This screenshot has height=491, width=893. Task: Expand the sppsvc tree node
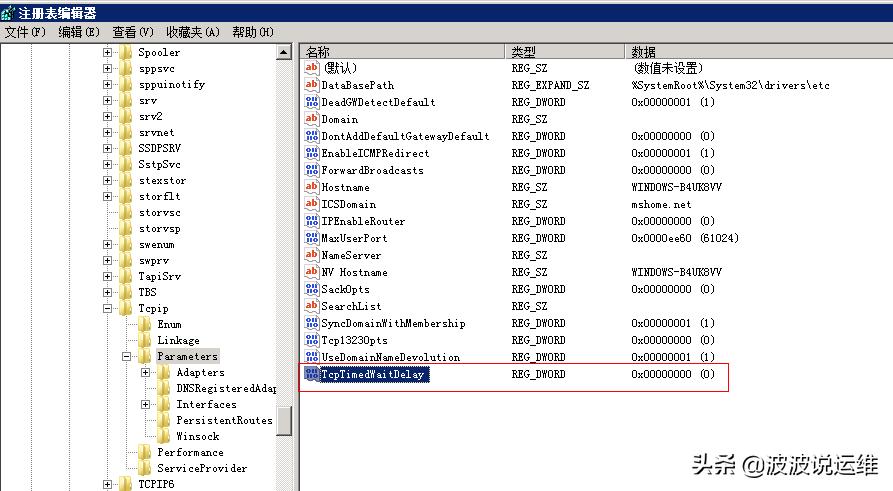[x=107, y=68]
